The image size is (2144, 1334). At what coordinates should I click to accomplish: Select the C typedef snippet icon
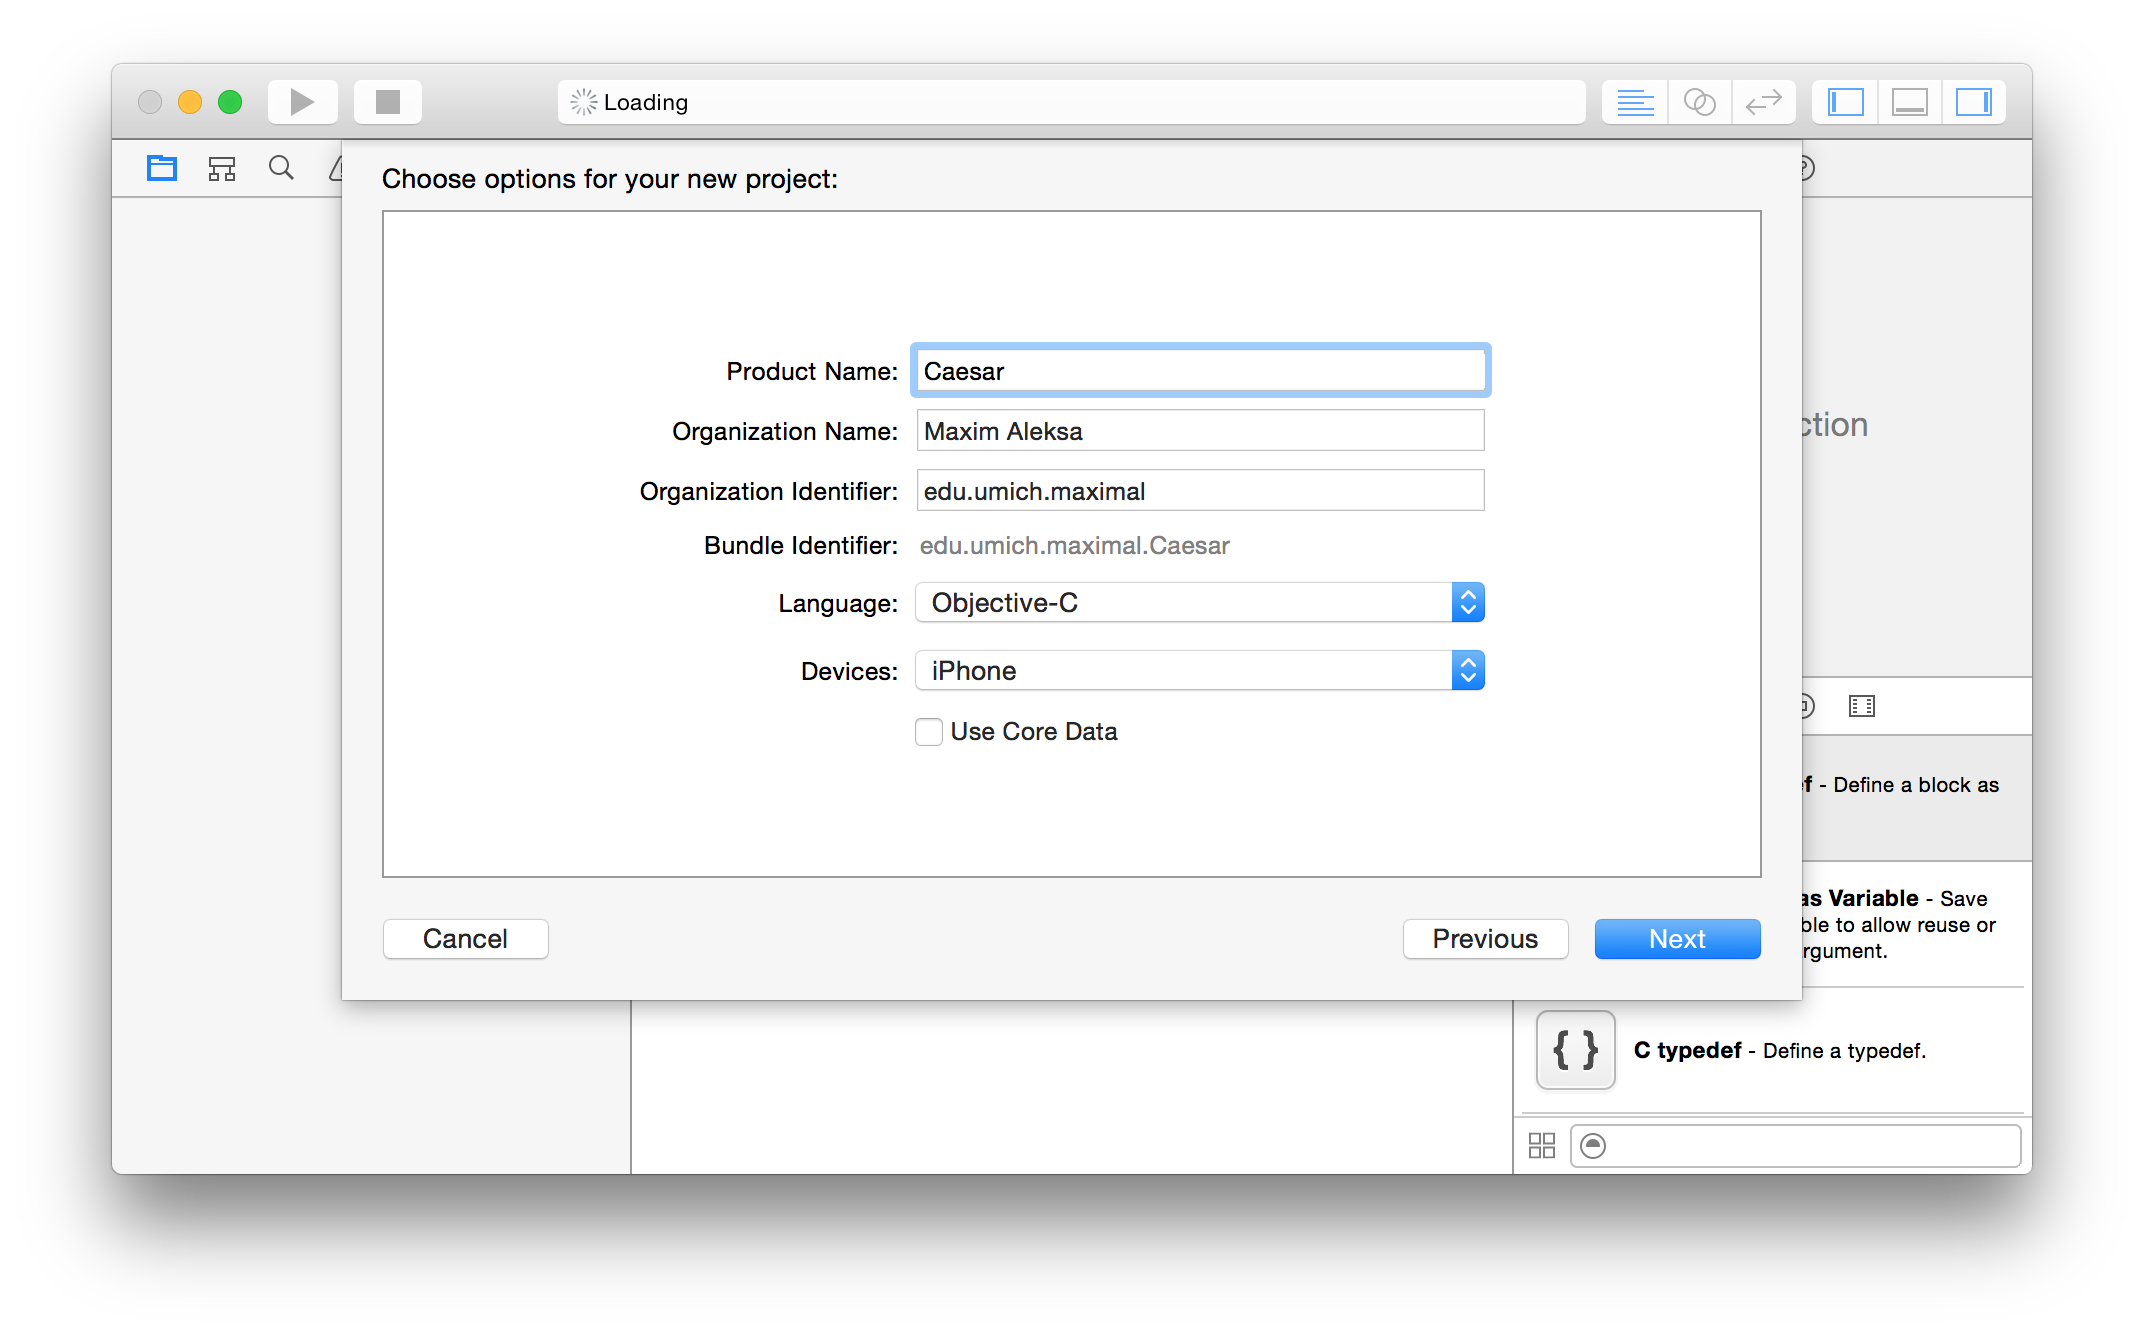pos(1575,1050)
